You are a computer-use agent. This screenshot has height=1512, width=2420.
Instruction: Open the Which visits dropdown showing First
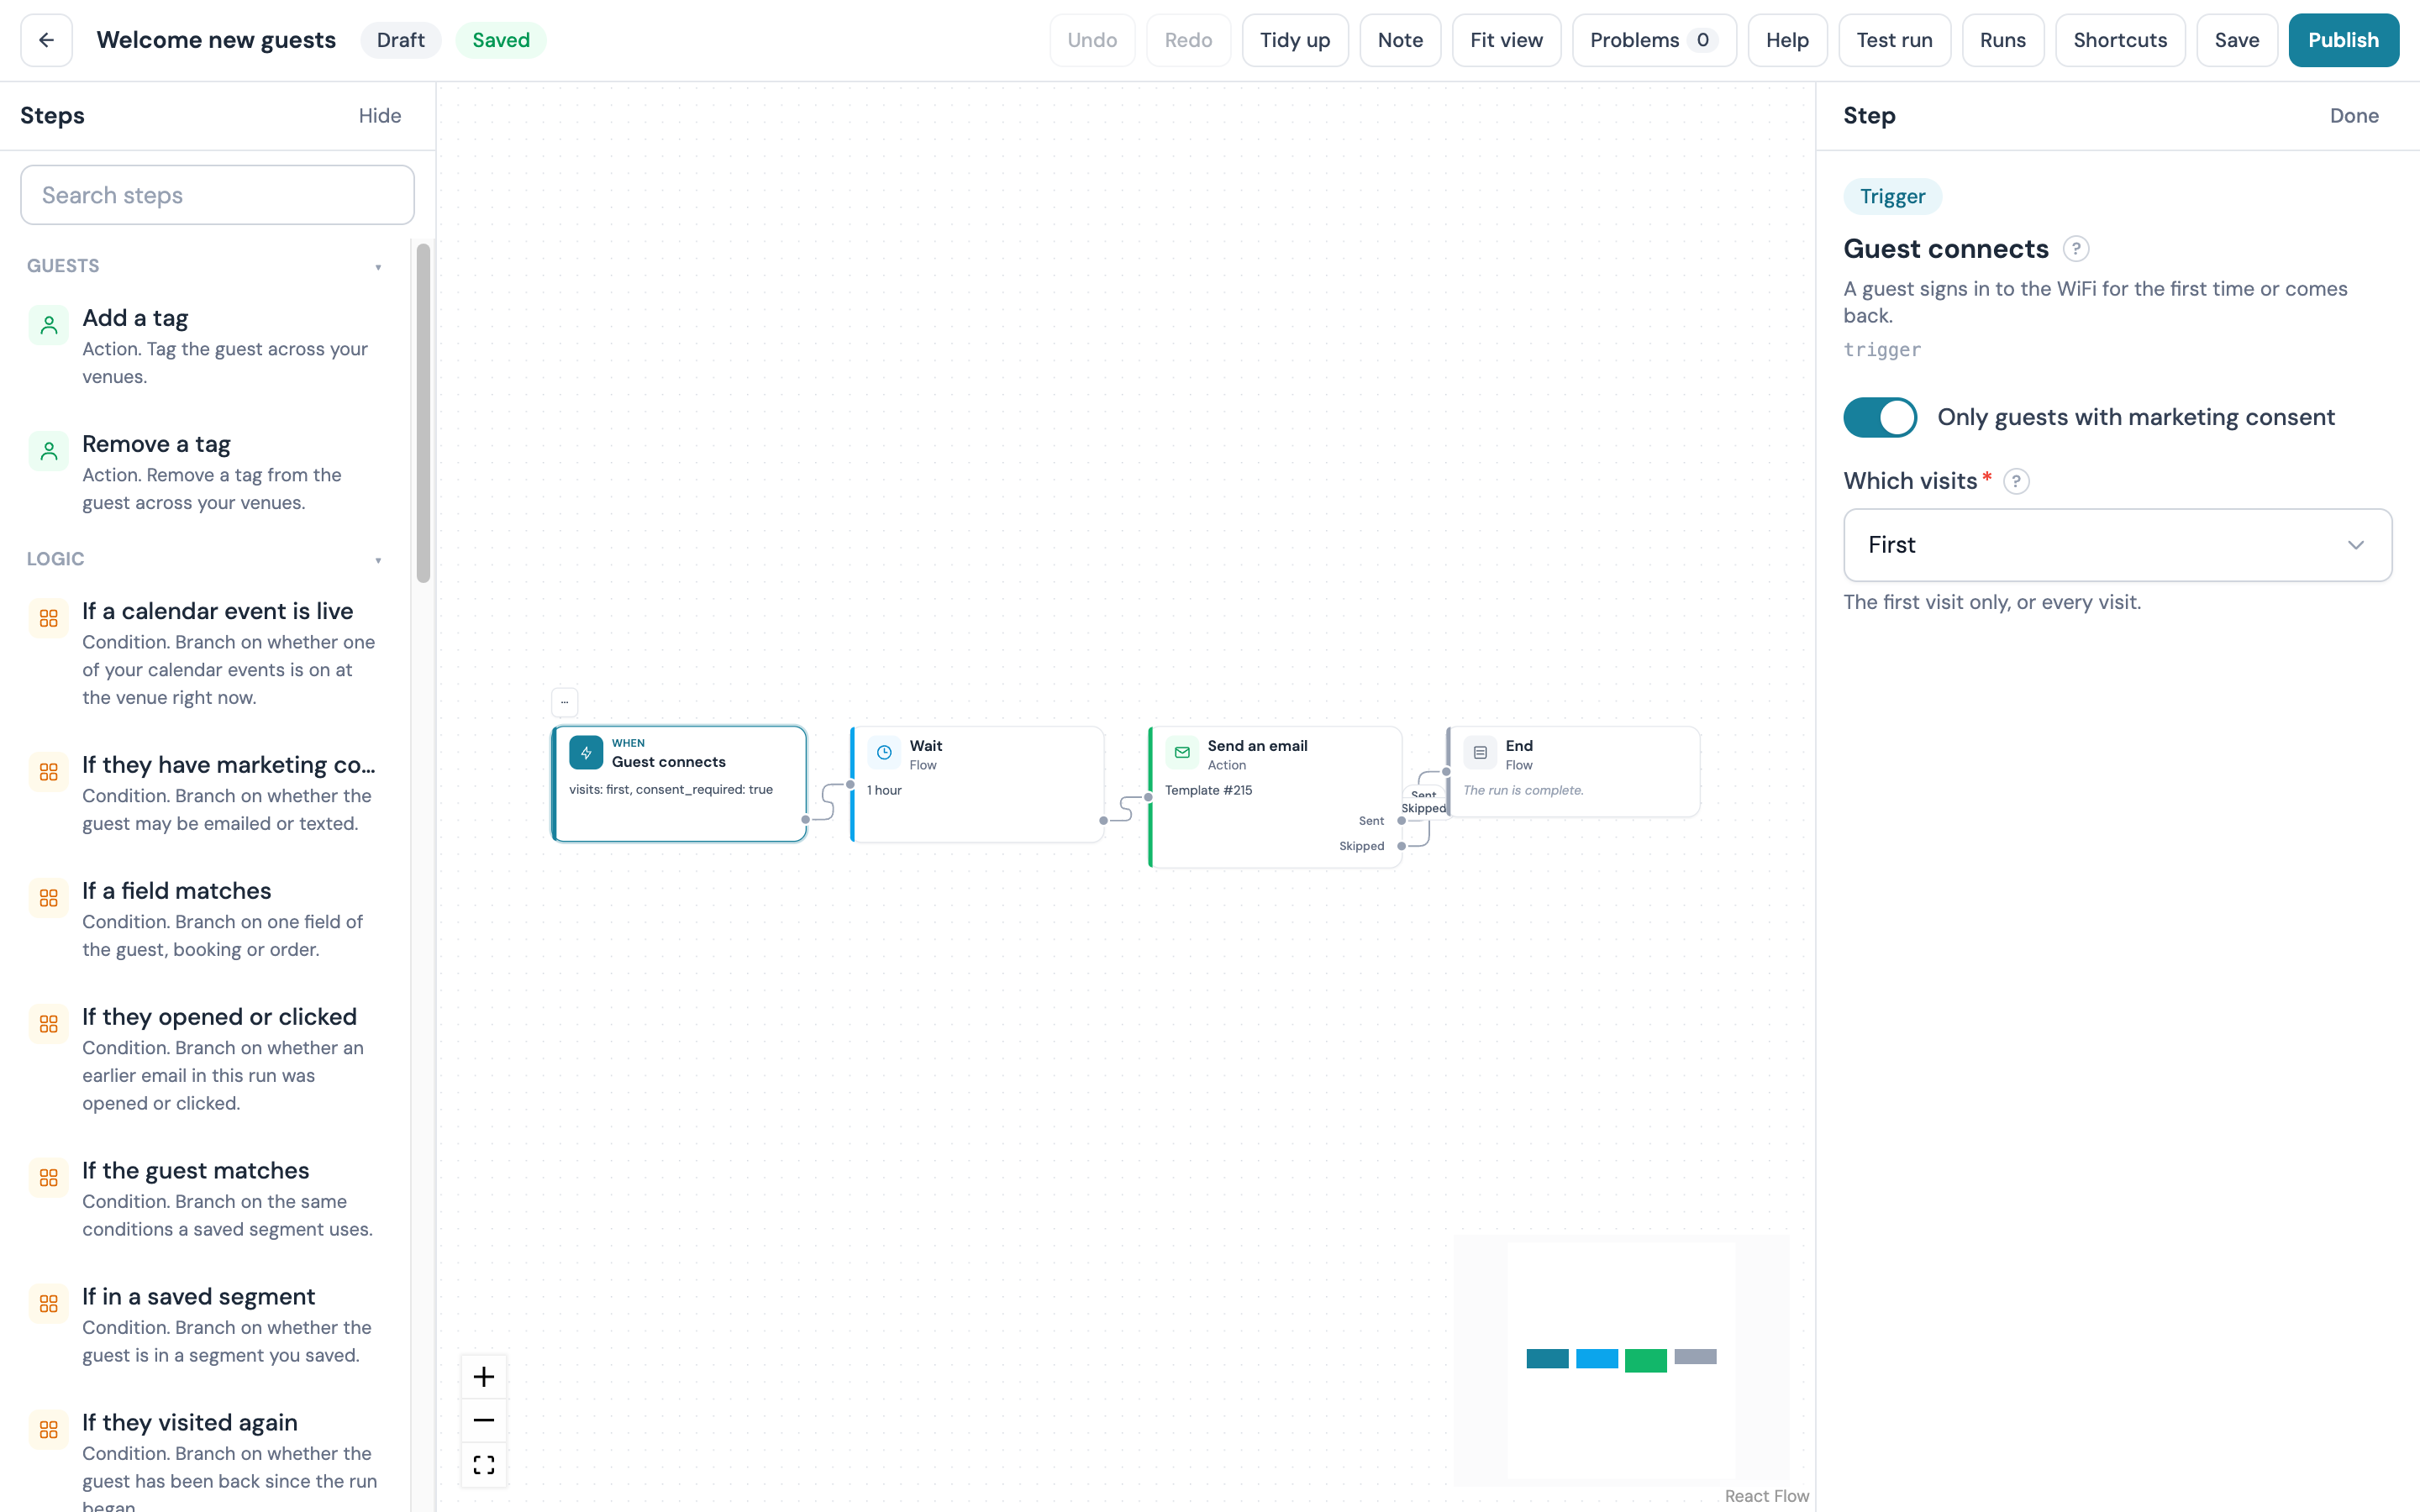[x=2117, y=545]
